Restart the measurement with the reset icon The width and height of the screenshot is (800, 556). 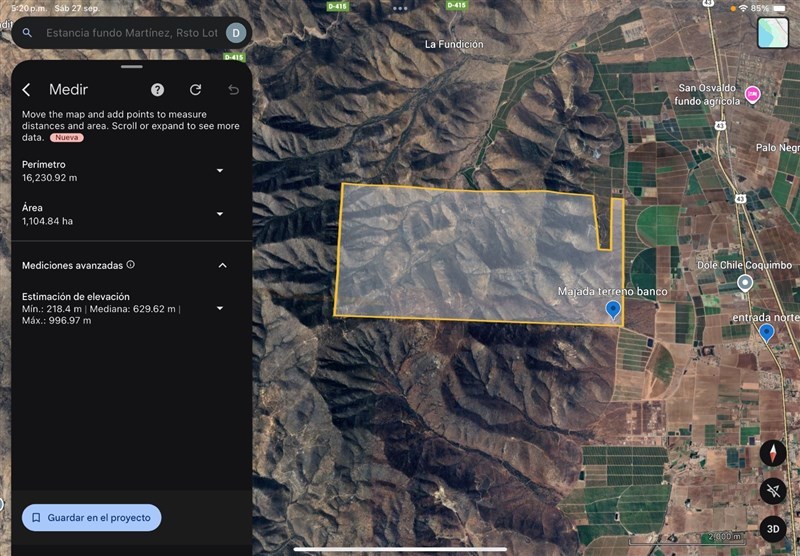(x=195, y=90)
